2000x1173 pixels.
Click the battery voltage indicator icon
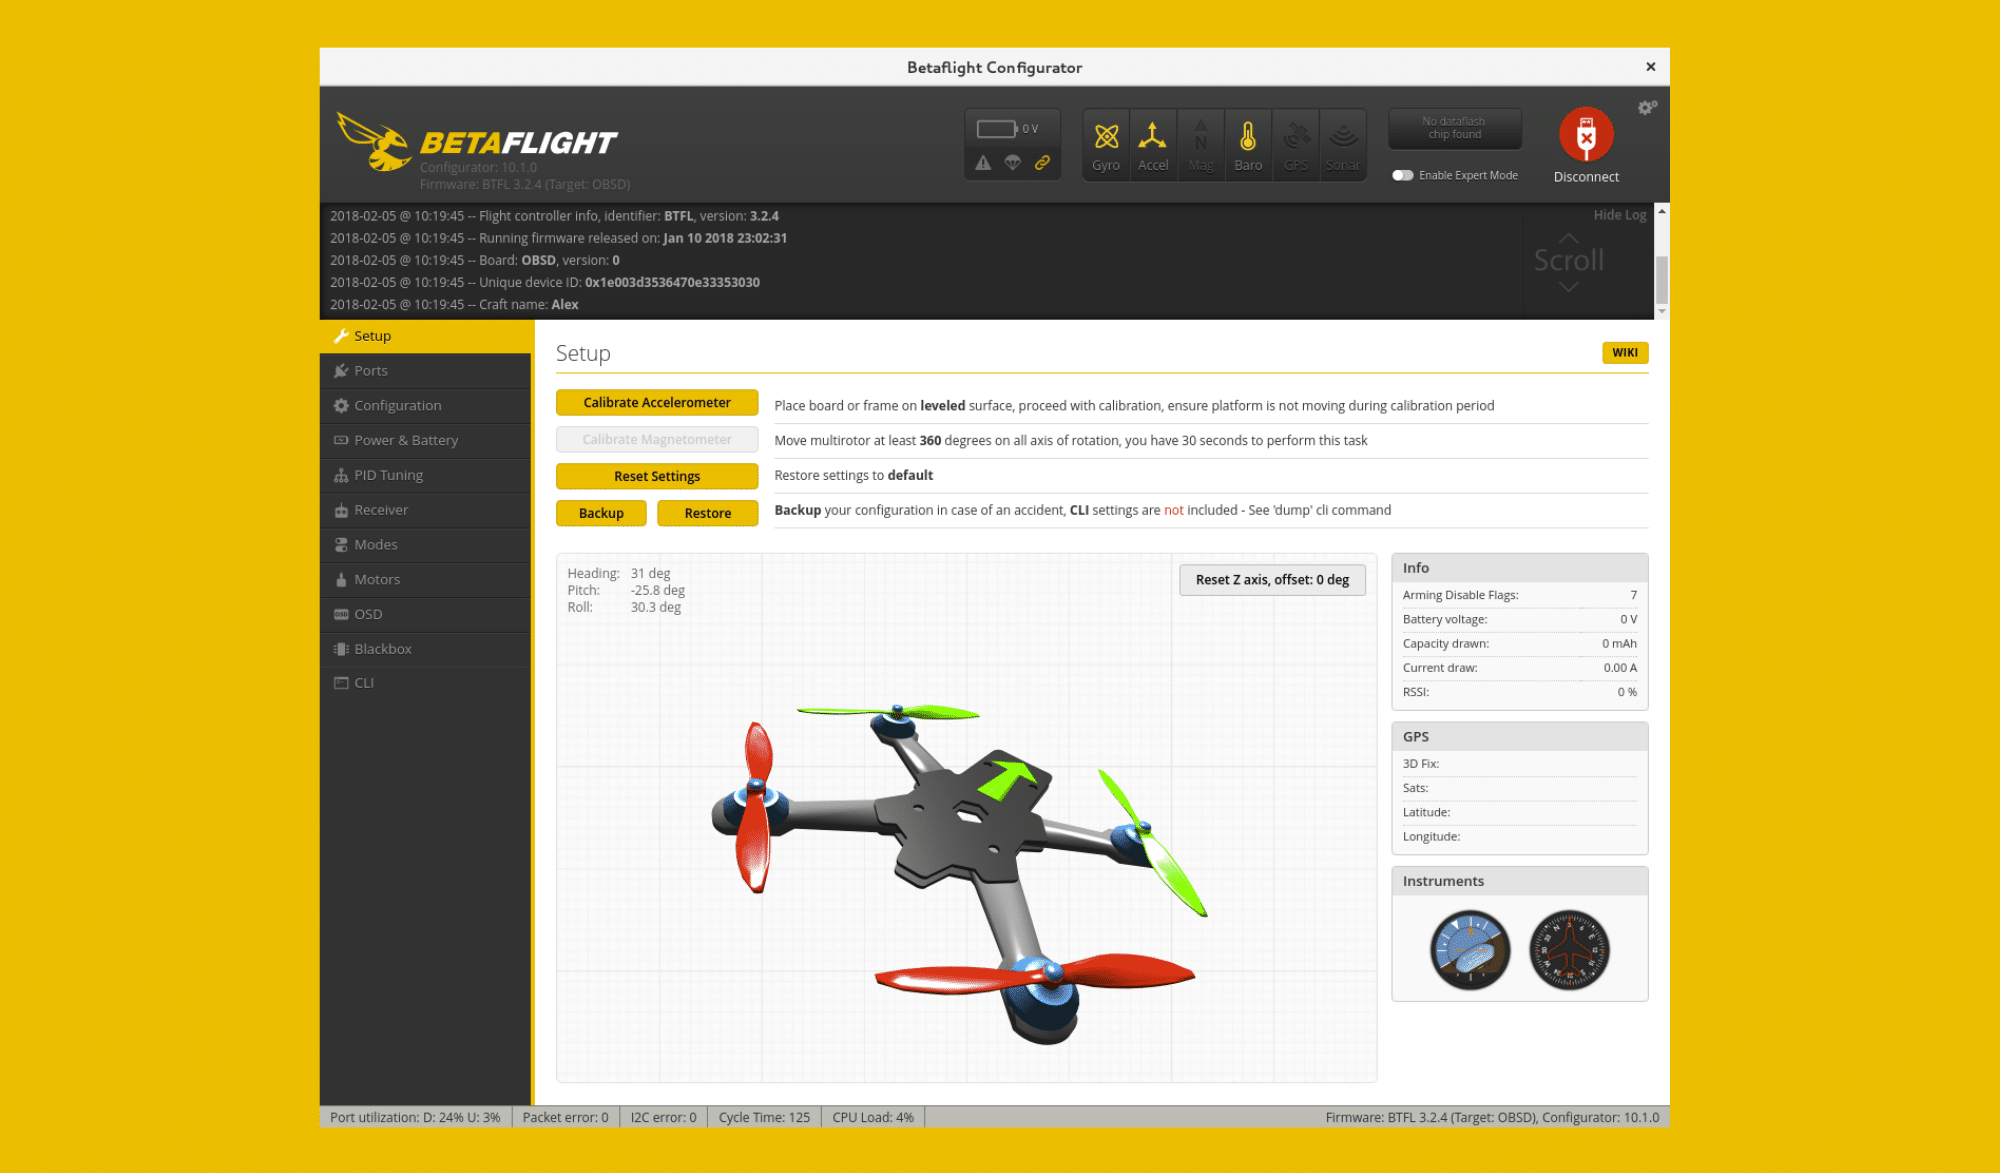tap(997, 129)
